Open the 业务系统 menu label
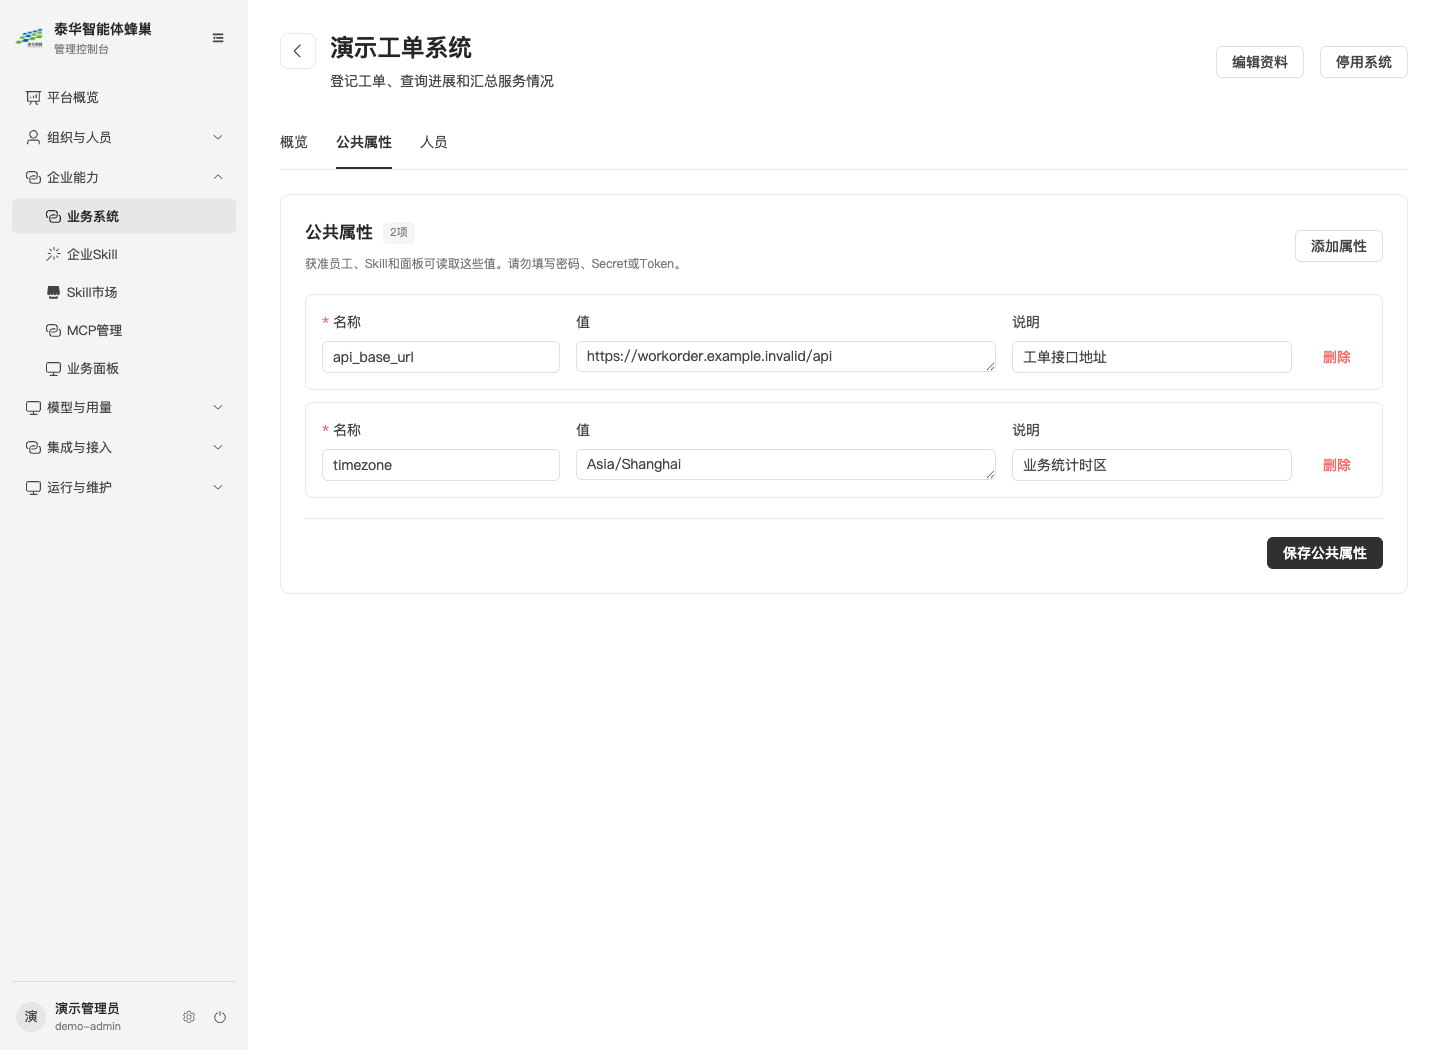The width and height of the screenshot is (1440, 1050). [93, 216]
